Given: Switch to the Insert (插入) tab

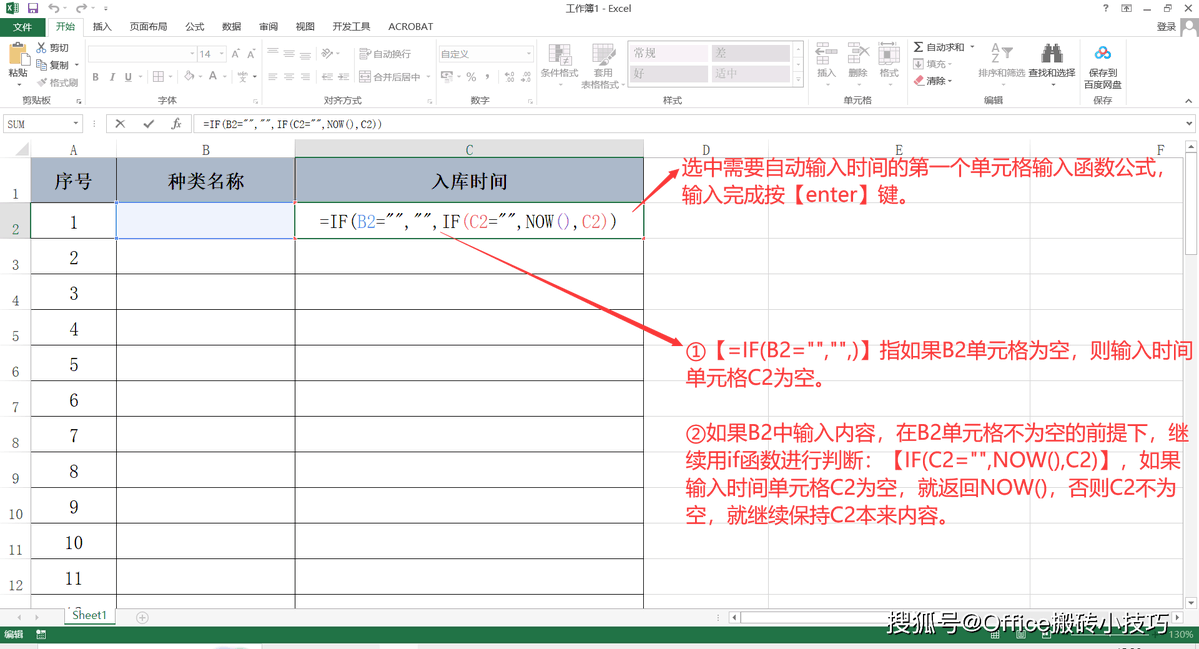Looking at the screenshot, I should tap(102, 27).
